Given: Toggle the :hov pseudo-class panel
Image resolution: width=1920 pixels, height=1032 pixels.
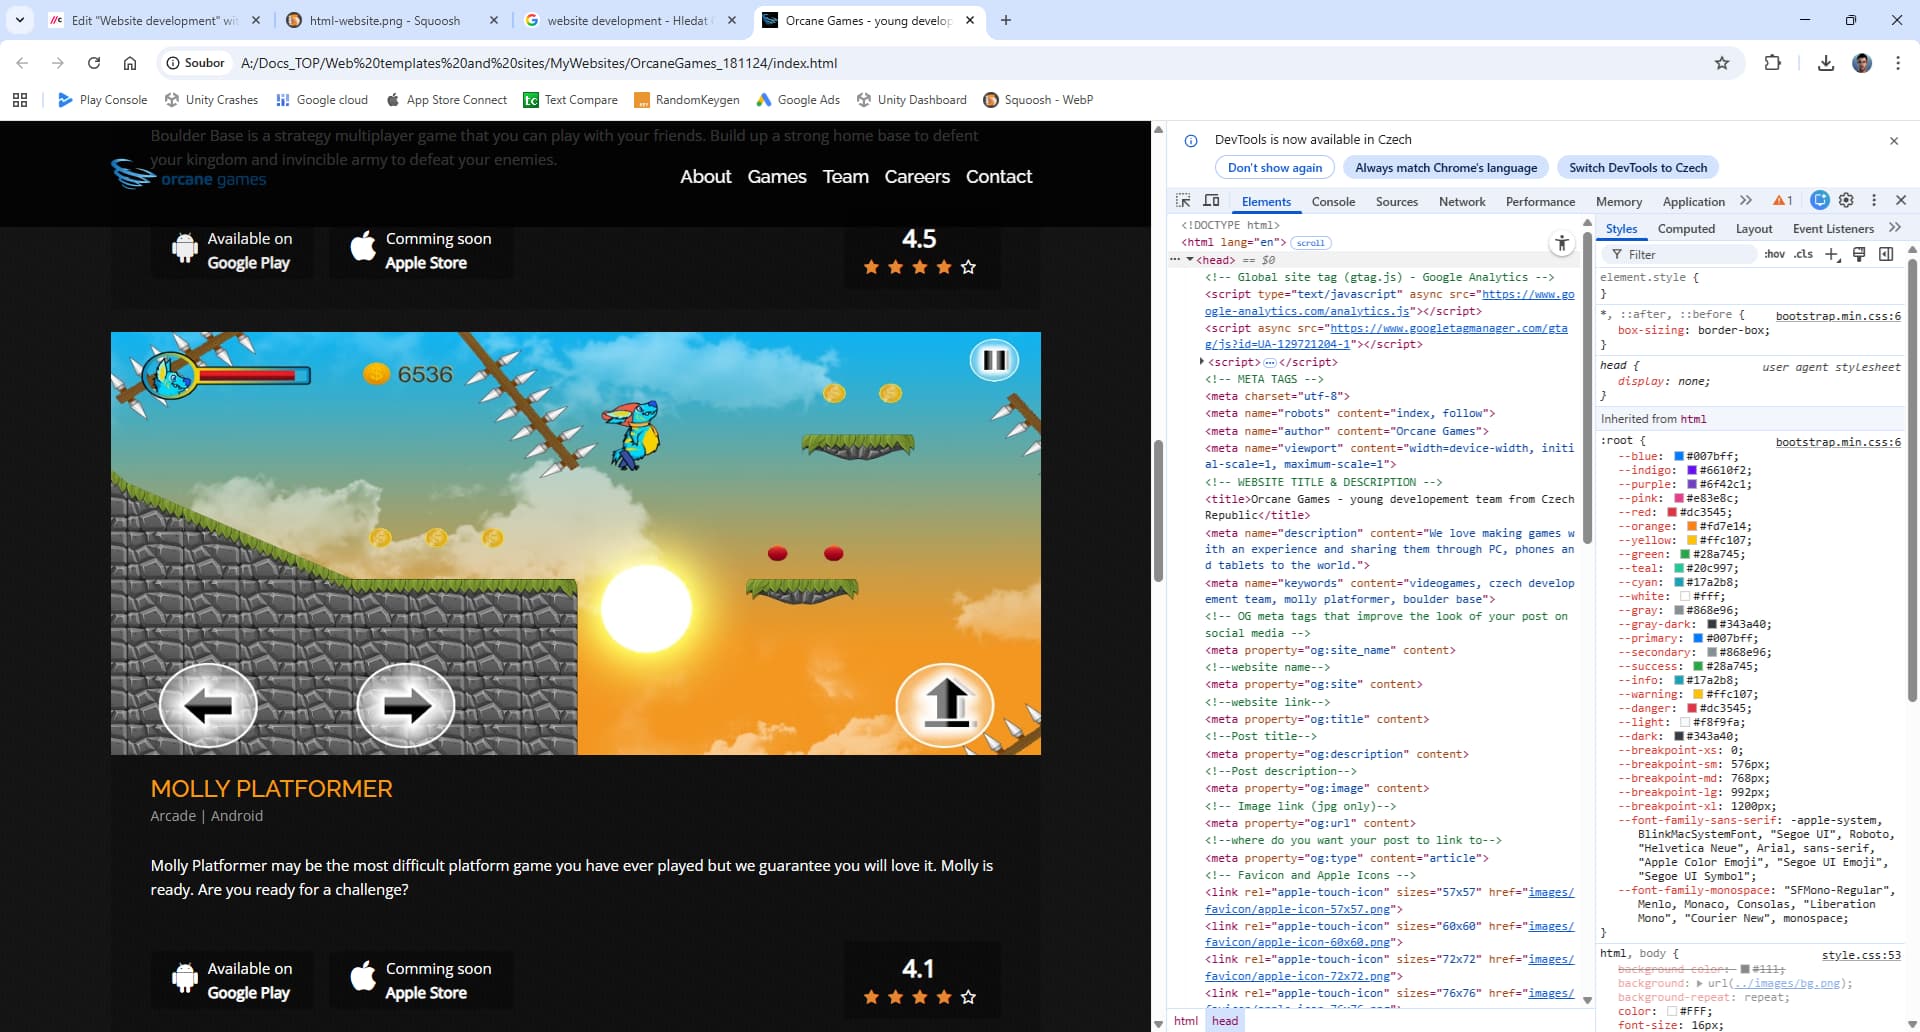Looking at the screenshot, I should (1775, 254).
